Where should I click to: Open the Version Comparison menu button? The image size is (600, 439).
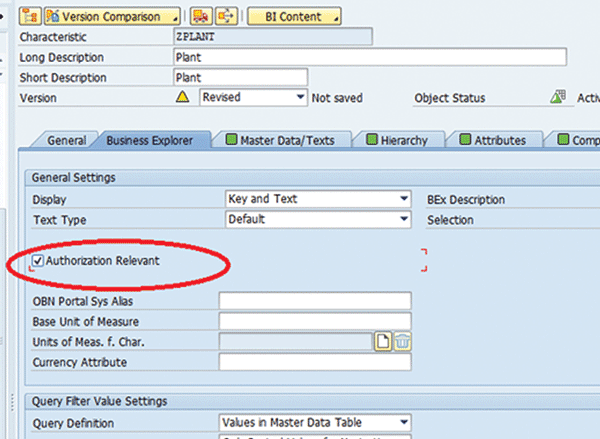click(x=115, y=16)
